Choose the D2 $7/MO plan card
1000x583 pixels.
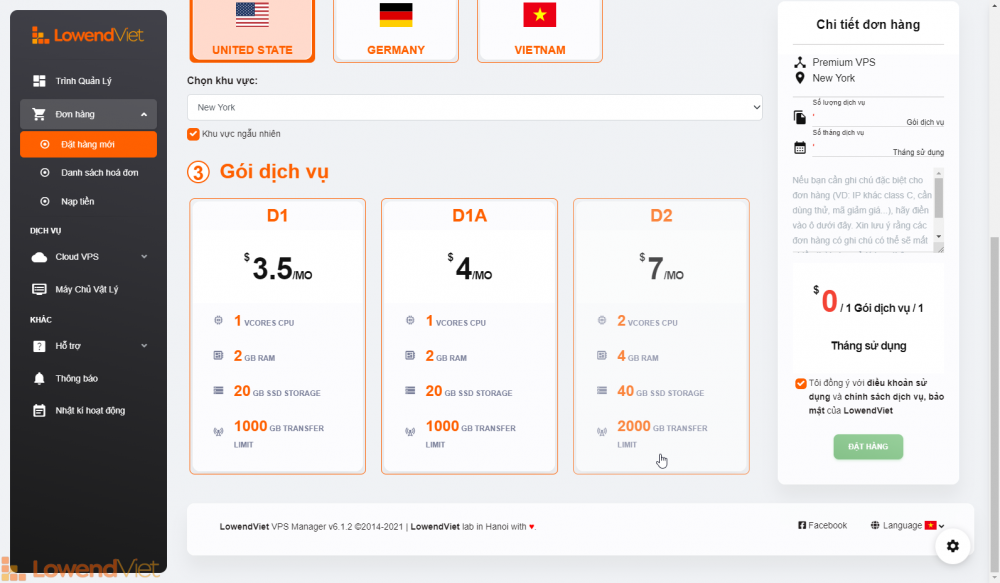tap(661, 336)
